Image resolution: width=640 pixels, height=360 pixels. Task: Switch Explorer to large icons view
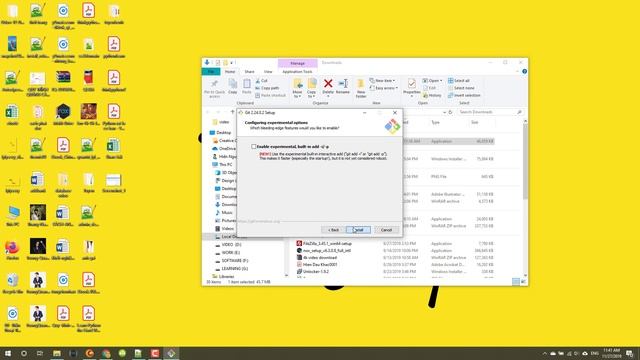click(x=523, y=282)
